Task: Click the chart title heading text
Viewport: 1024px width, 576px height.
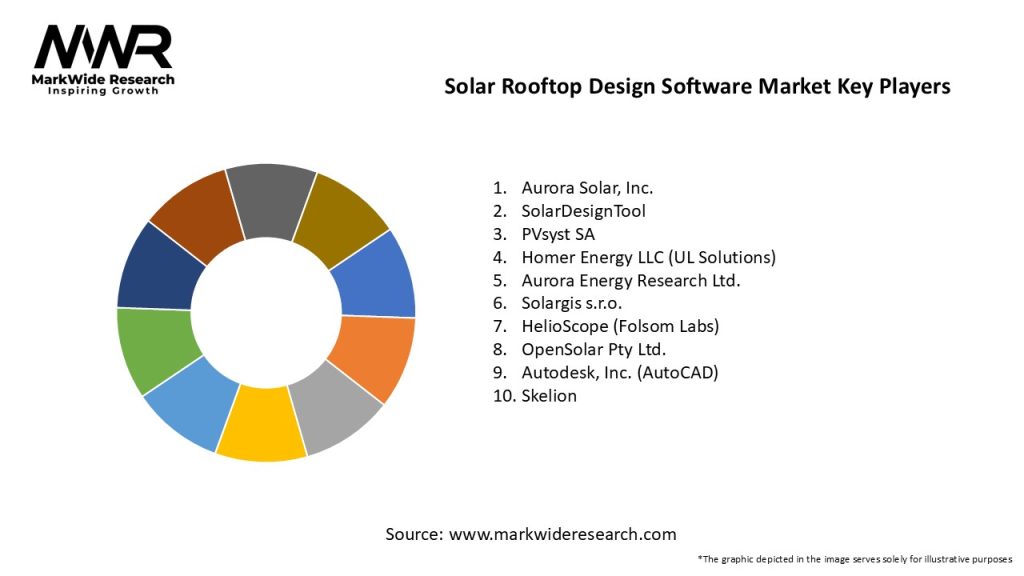Action: point(697,87)
